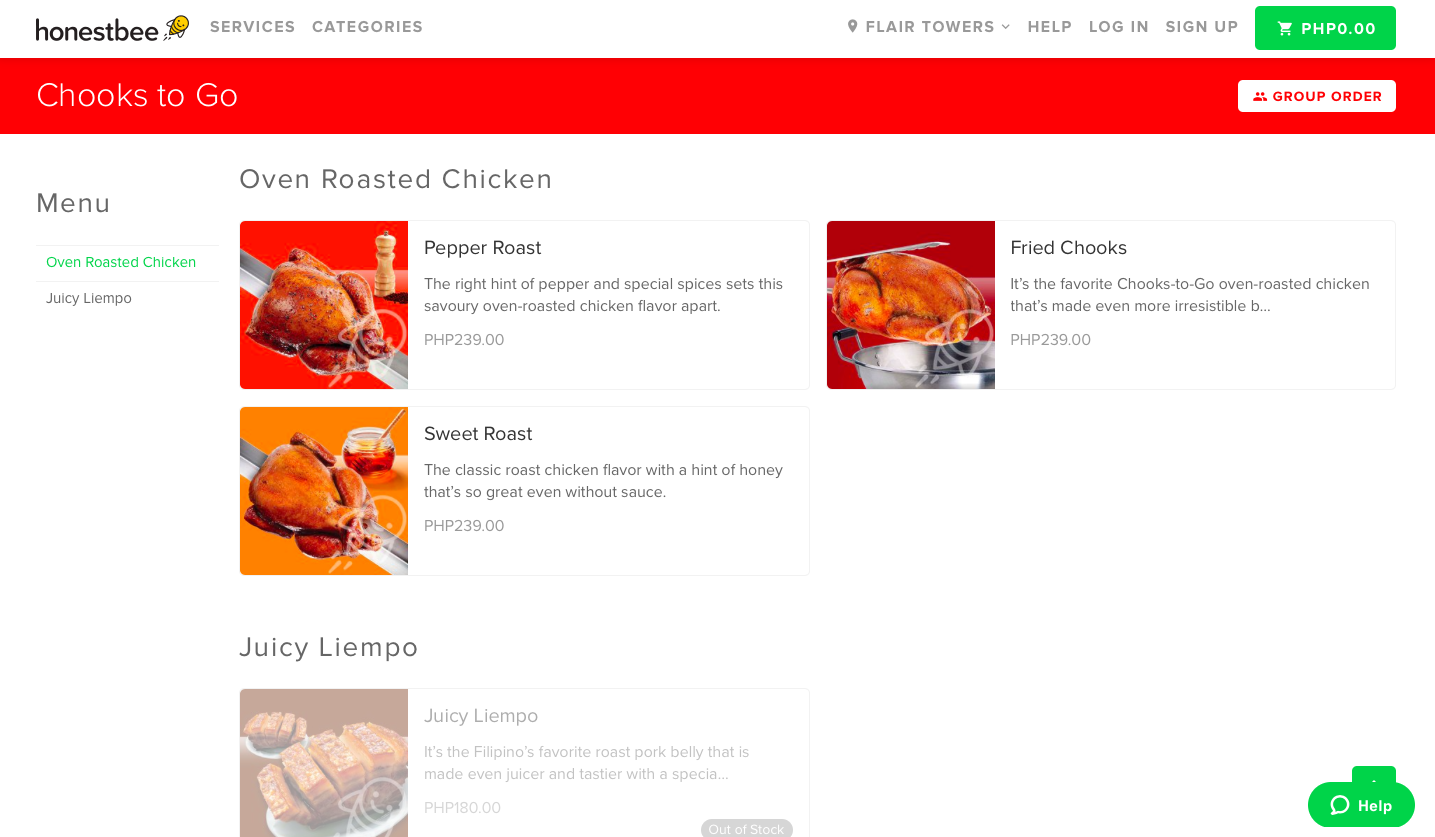Open the Categories menu
1435x837 pixels.
(367, 27)
